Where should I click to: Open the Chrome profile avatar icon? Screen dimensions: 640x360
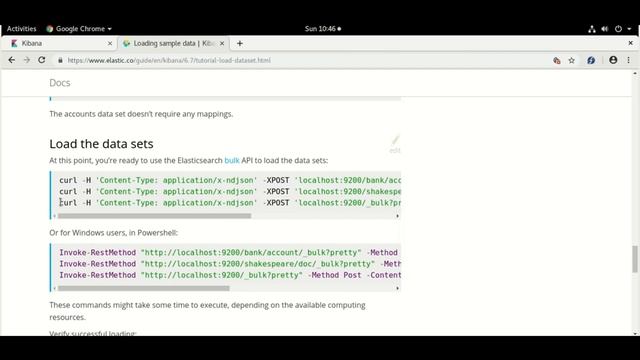pos(613,60)
